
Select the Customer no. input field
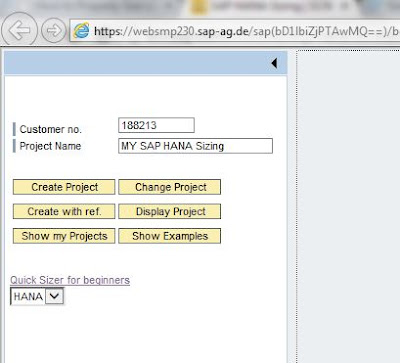pyautogui.click(x=156, y=125)
